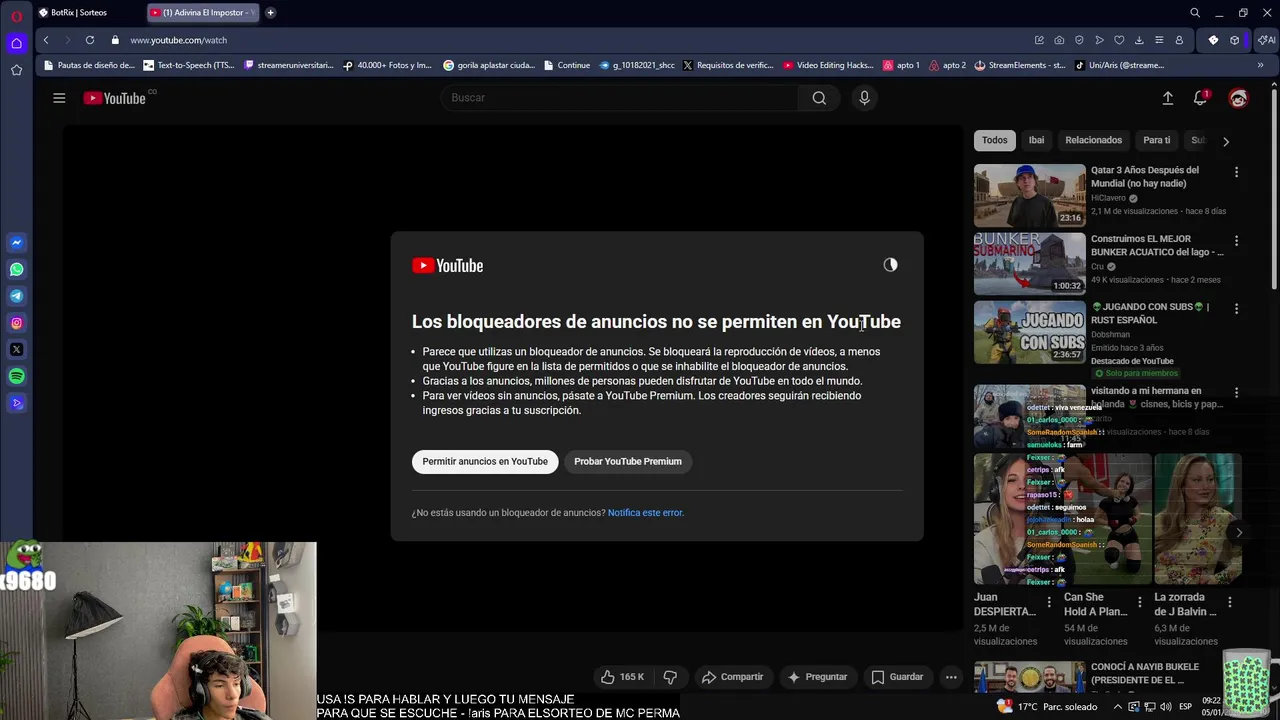Click the Buscar search field

[x=620, y=98]
